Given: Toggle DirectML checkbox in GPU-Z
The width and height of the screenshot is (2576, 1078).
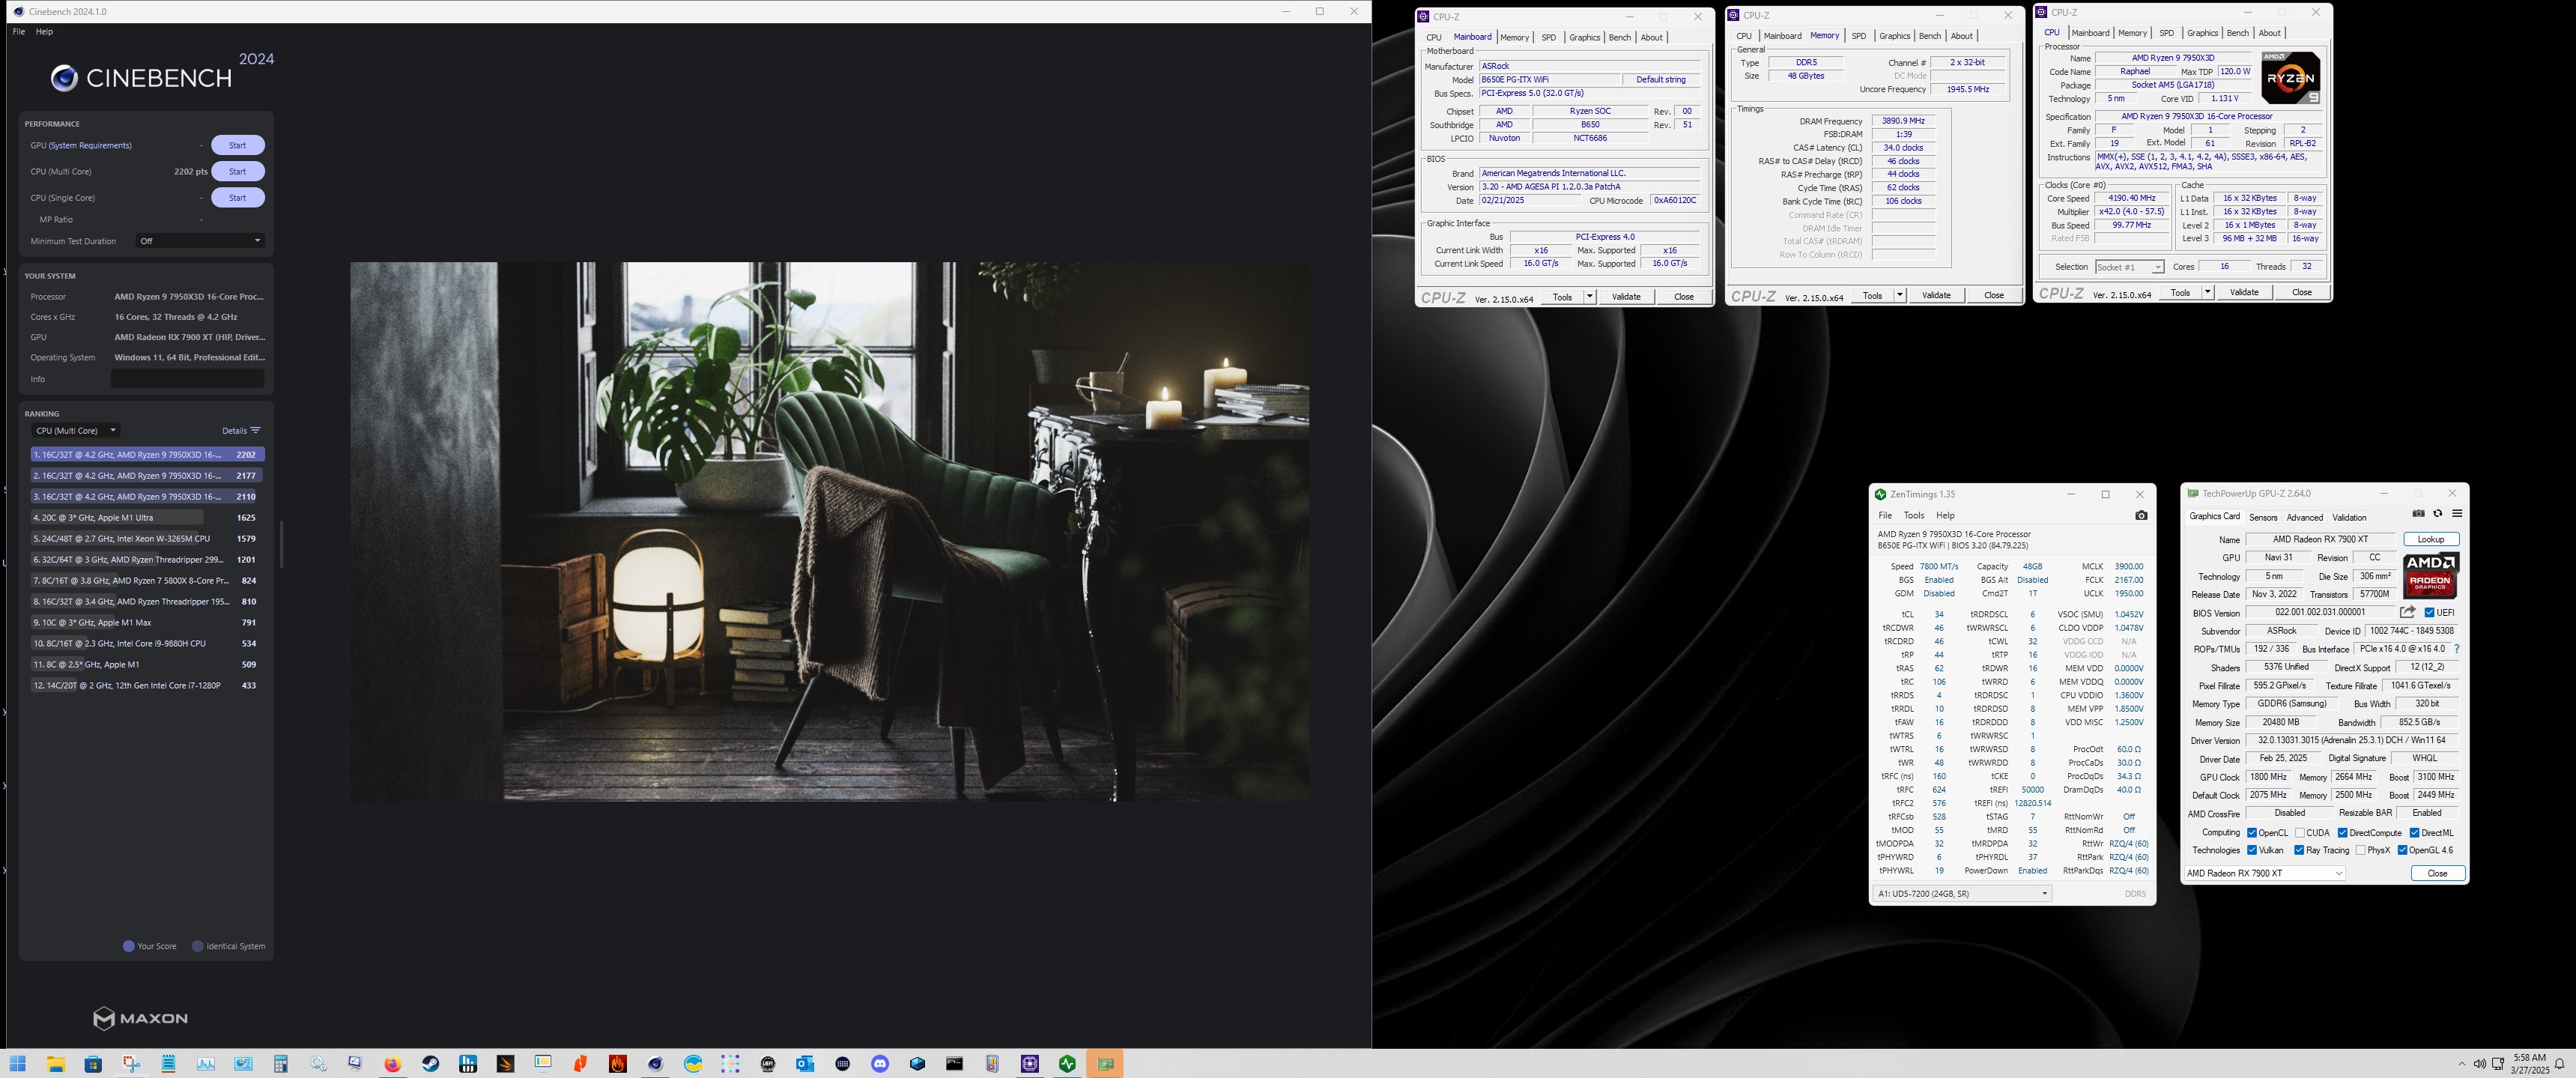Looking at the screenshot, I should coord(2414,833).
